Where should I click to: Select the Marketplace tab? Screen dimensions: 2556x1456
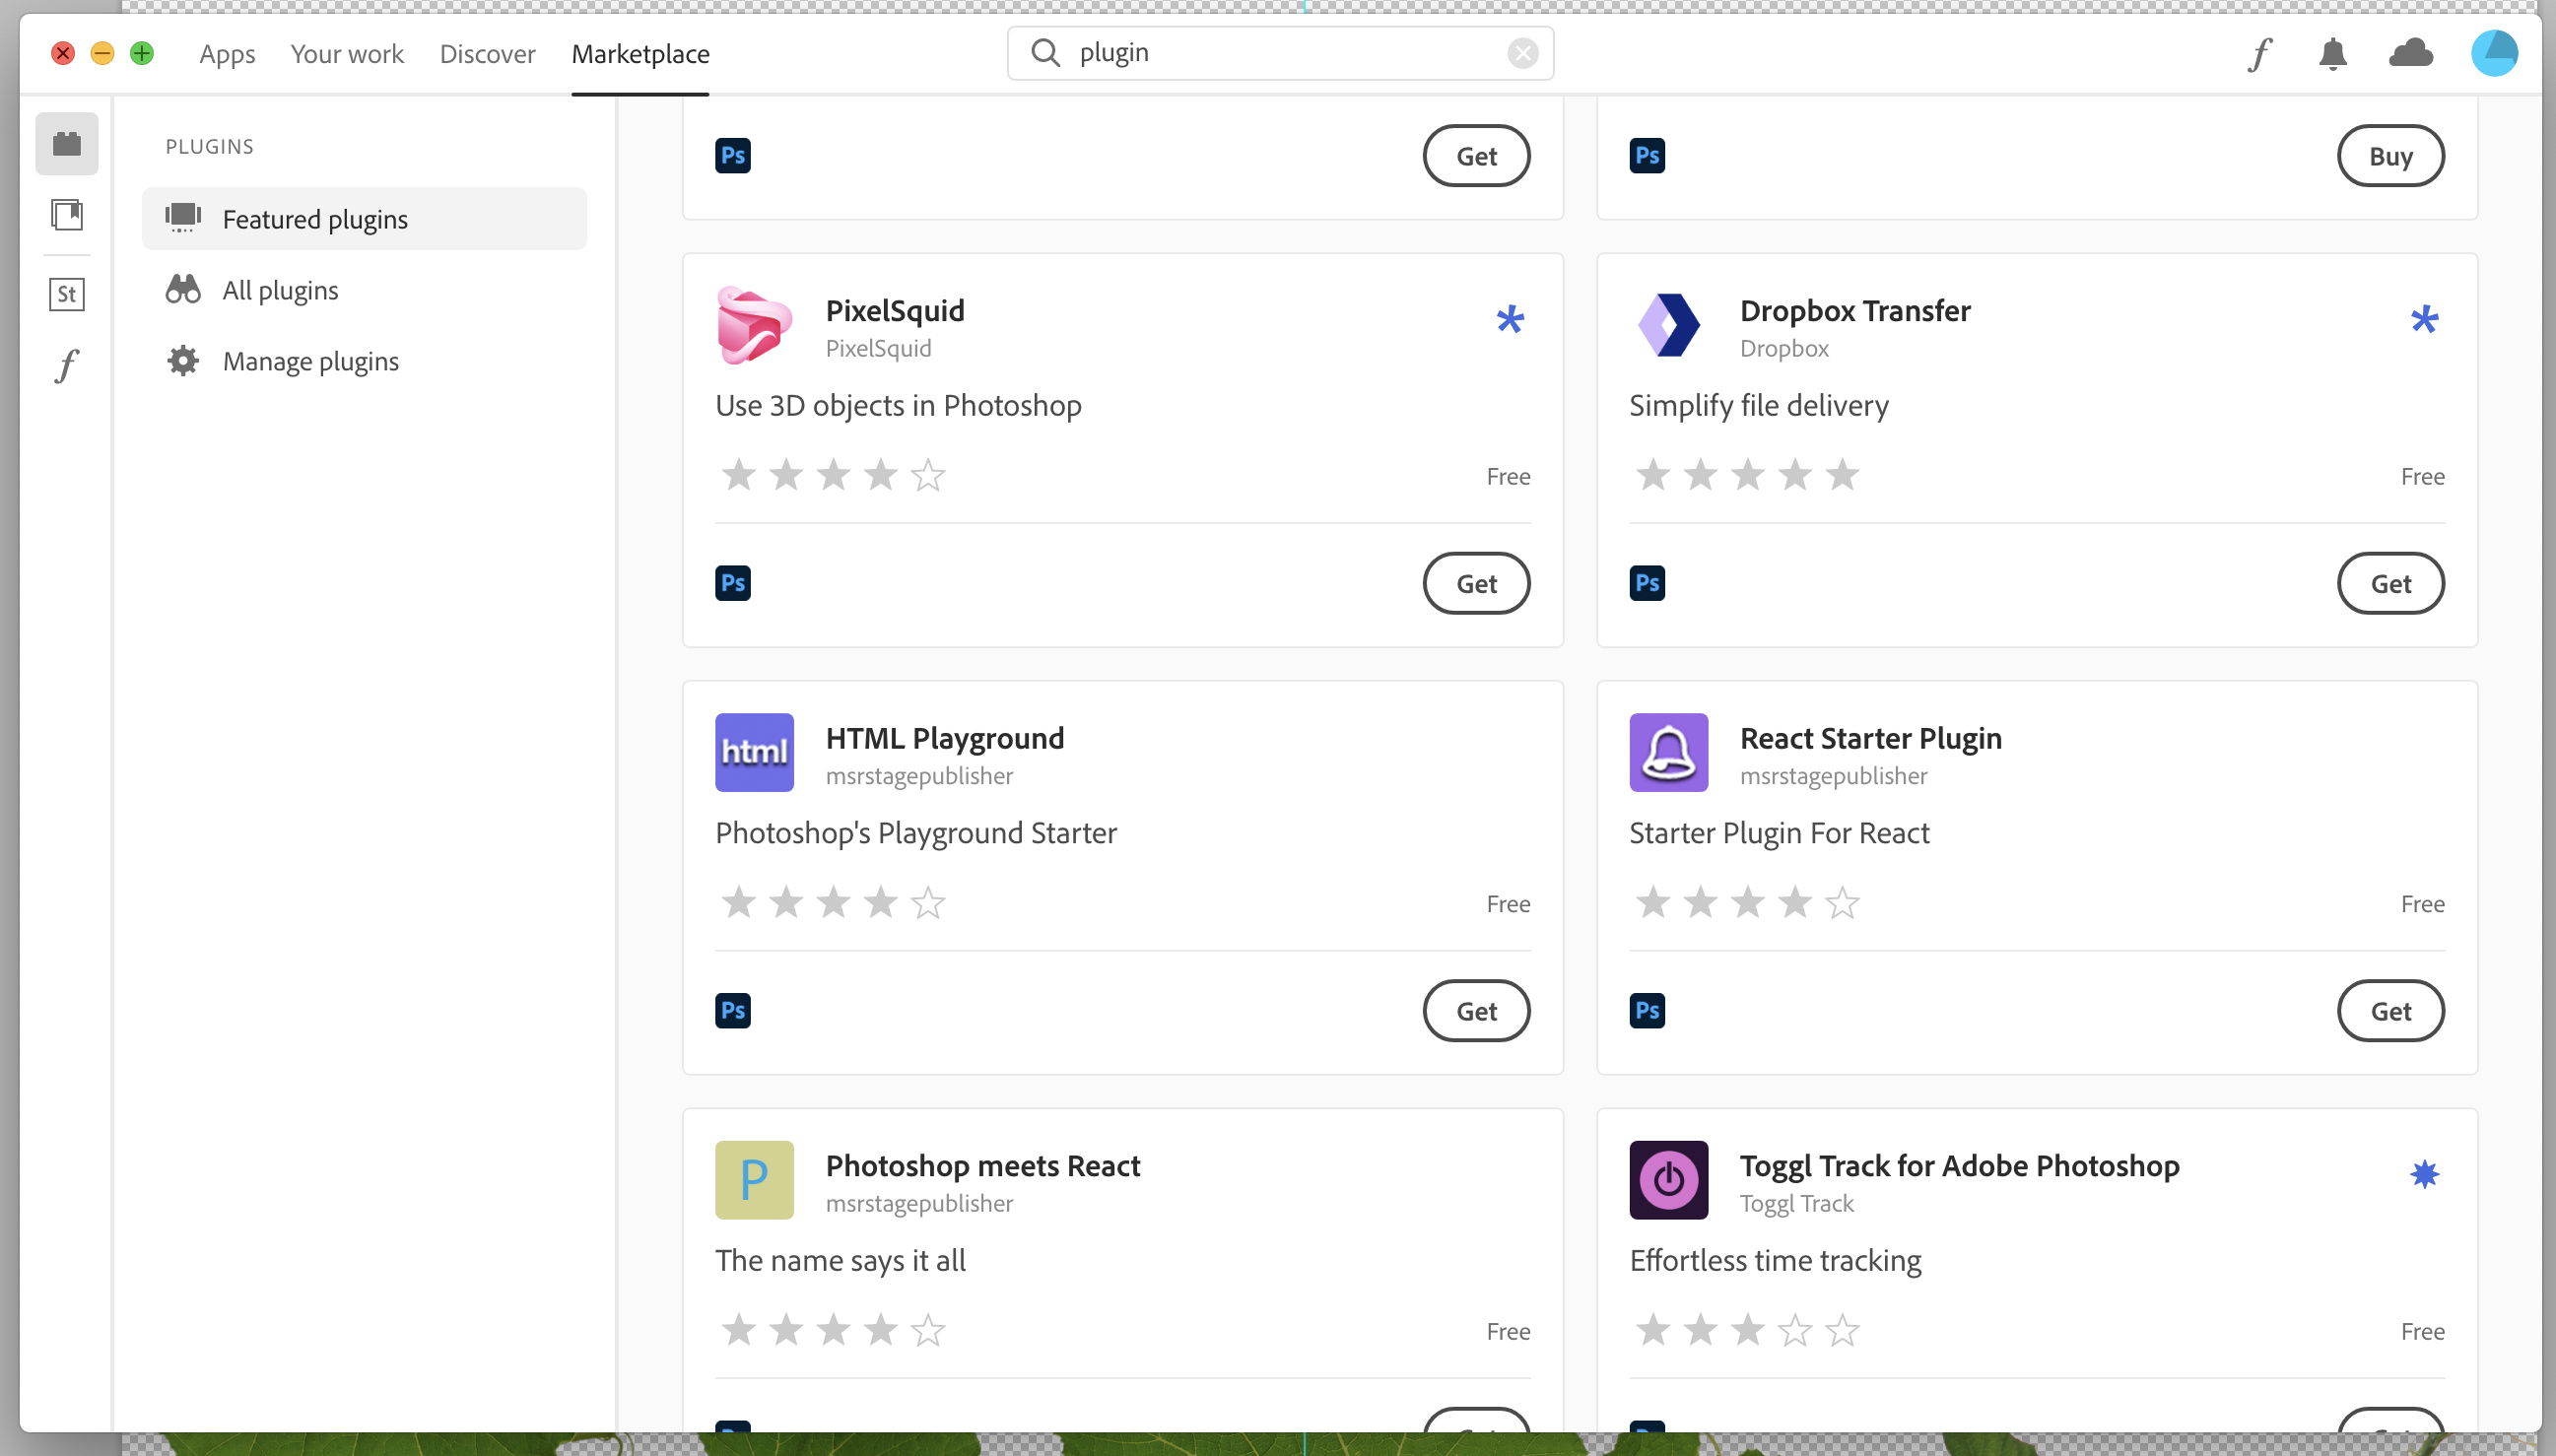(640, 54)
